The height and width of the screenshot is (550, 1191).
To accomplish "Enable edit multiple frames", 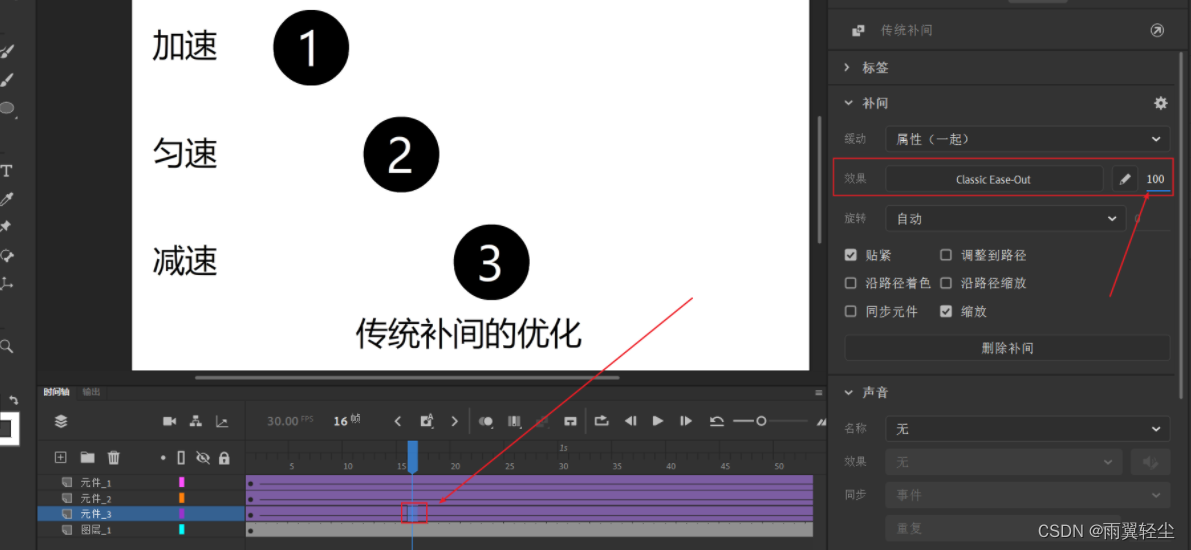I will pos(514,421).
